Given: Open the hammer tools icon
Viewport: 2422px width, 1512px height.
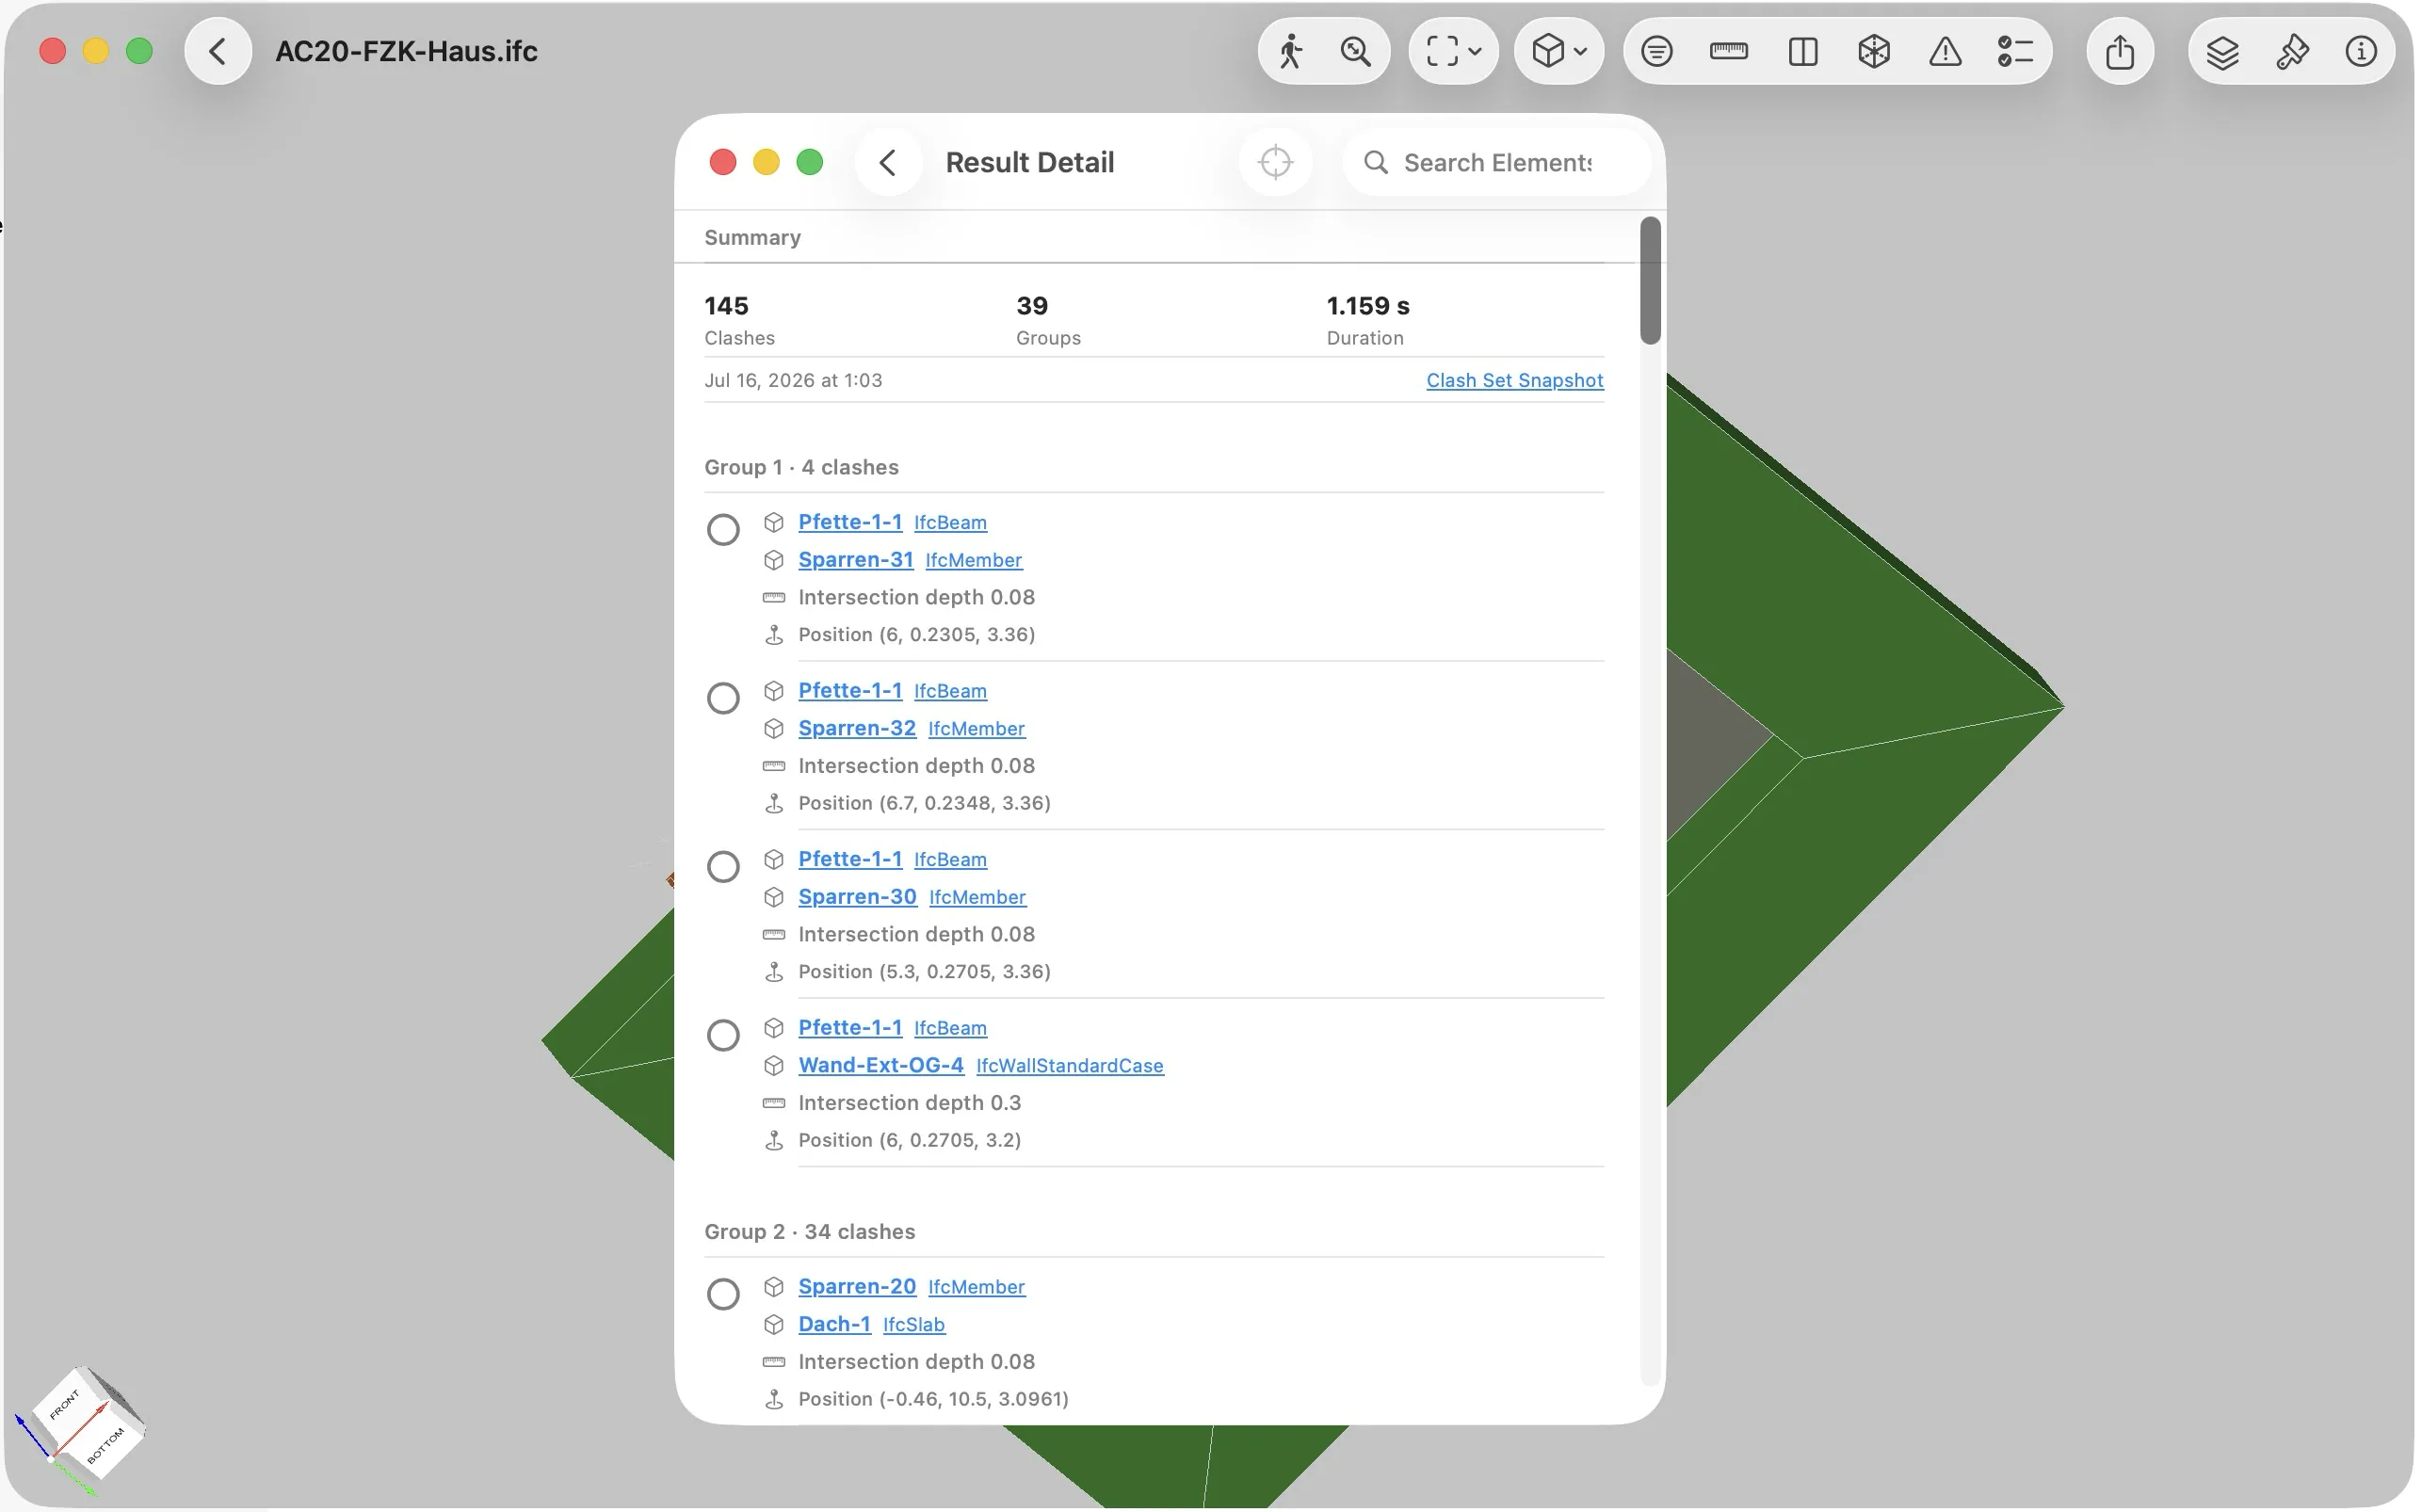Looking at the screenshot, I should coord(2292,51).
